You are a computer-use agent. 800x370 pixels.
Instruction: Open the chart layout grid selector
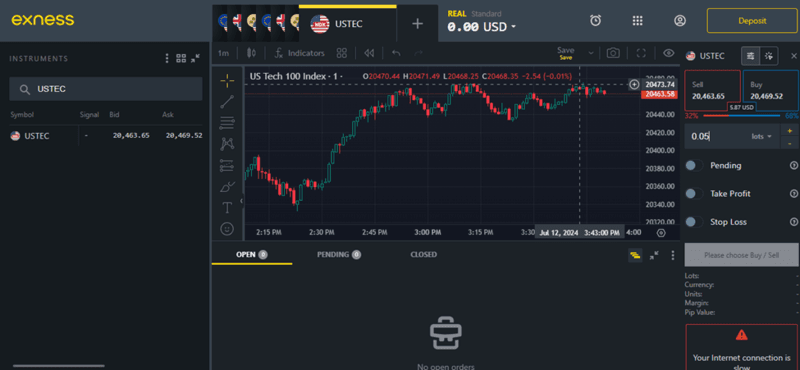(342, 53)
